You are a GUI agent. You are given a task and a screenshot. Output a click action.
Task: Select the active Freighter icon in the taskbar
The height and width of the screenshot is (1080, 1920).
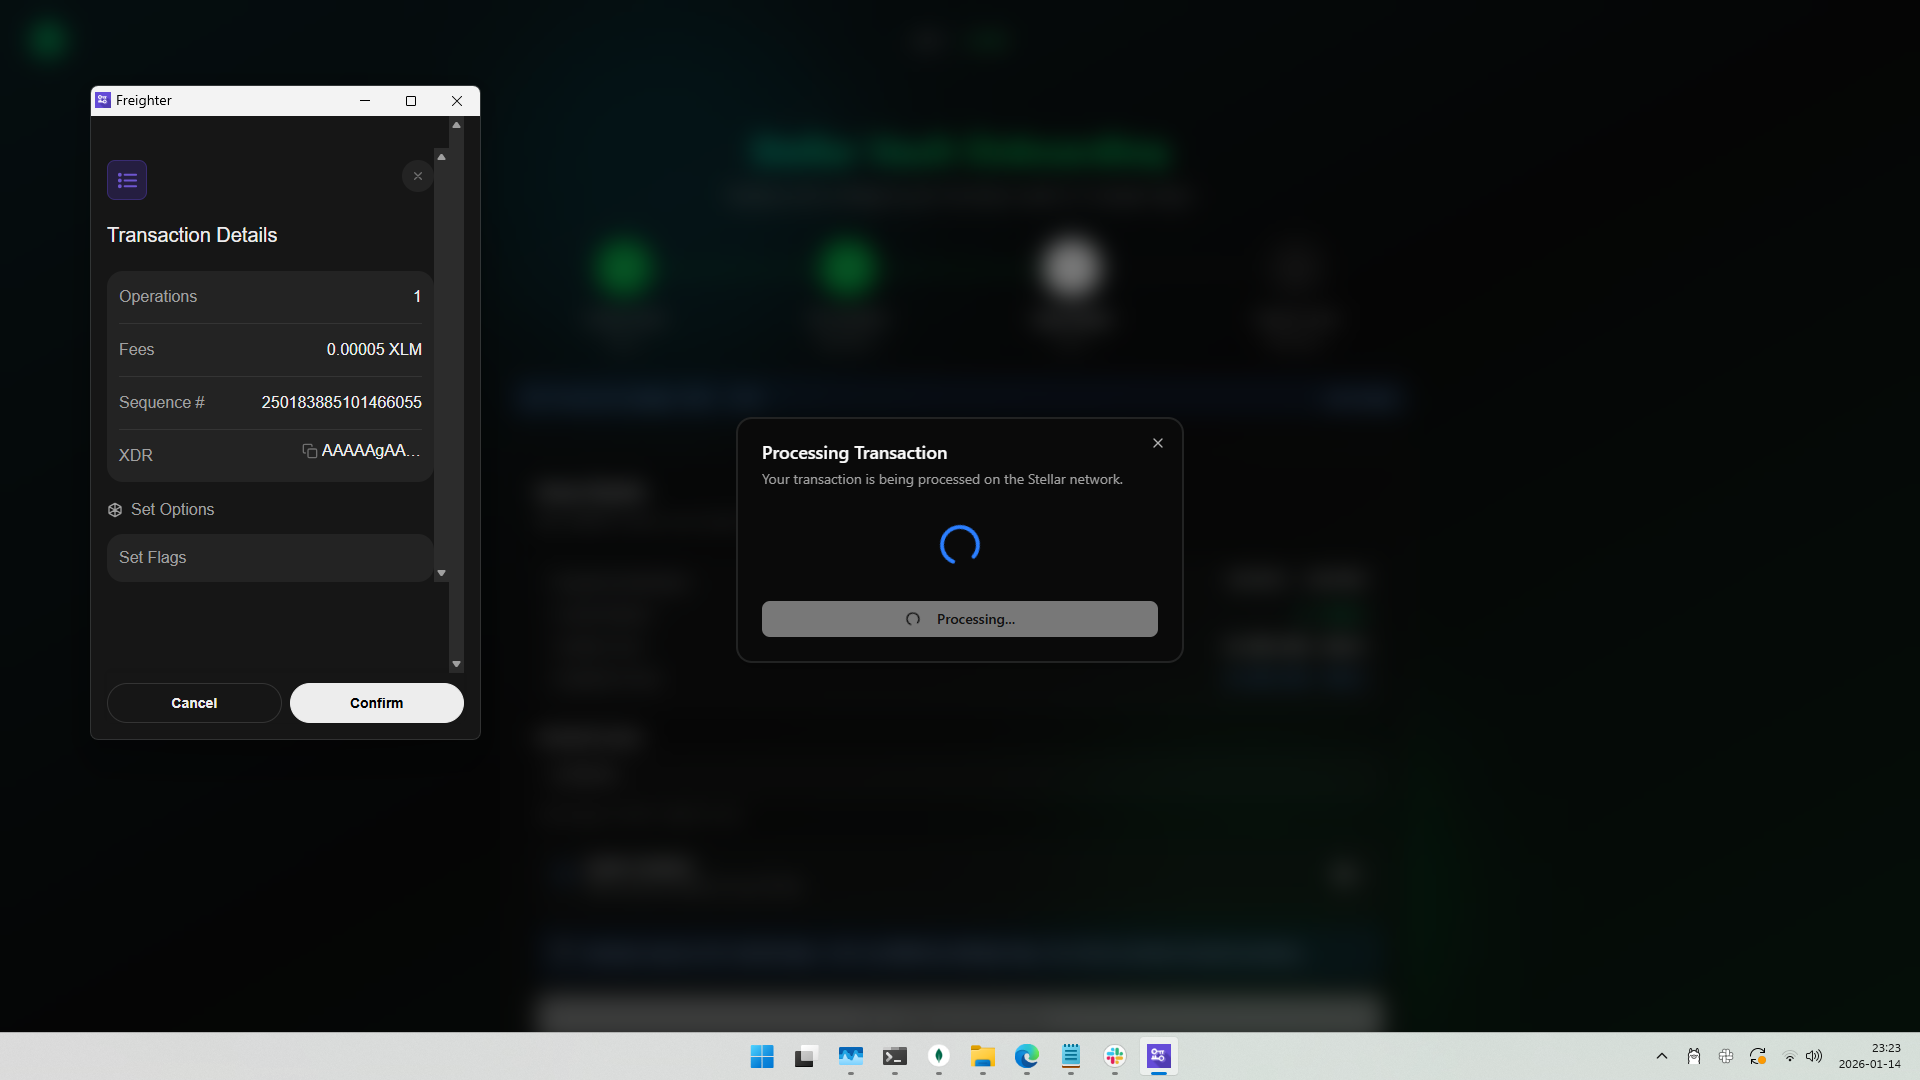click(1159, 1056)
